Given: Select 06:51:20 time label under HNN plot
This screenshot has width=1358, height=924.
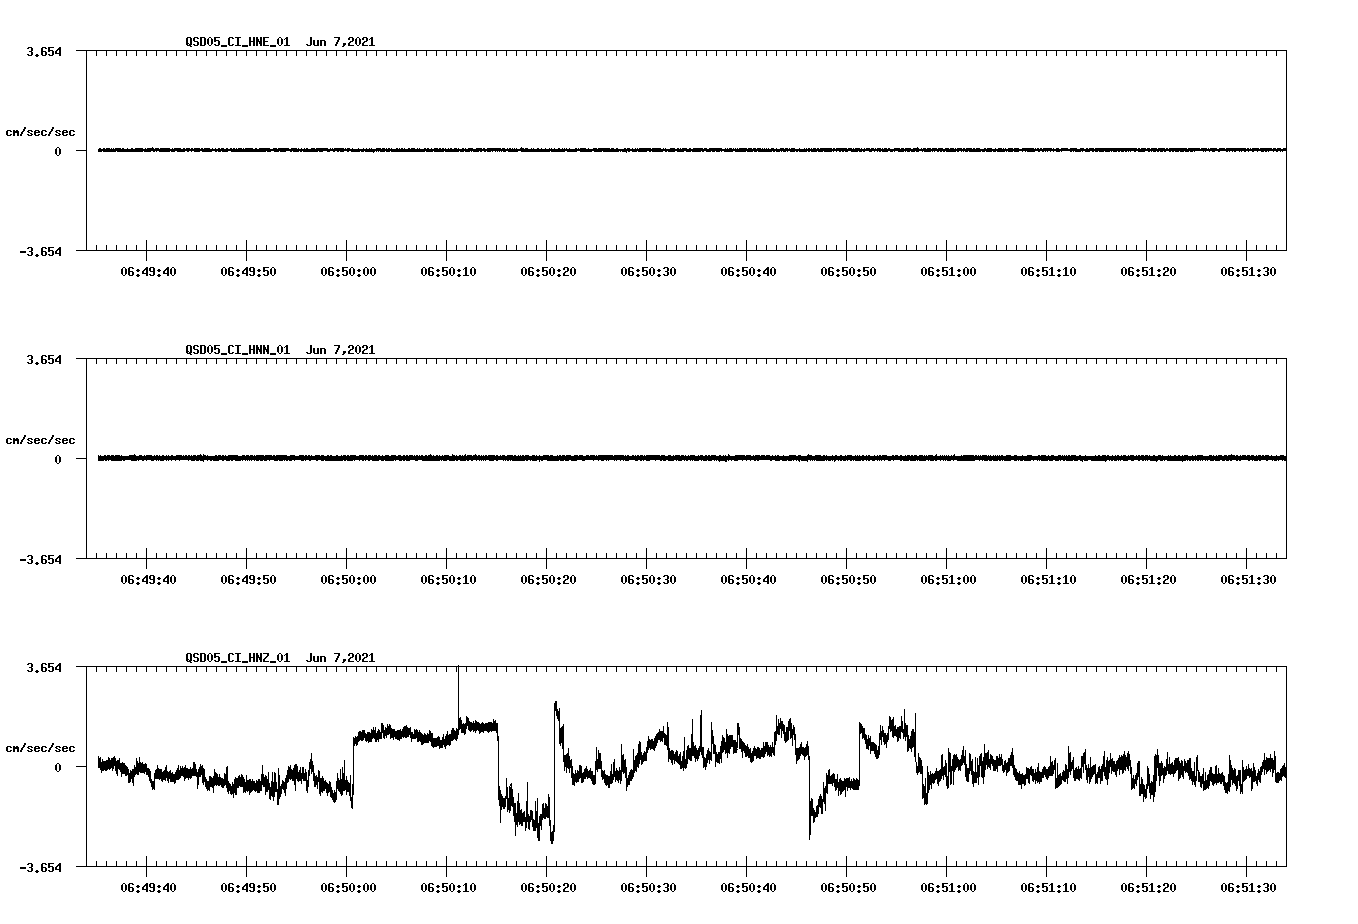Looking at the screenshot, I should click(1148, 580).
